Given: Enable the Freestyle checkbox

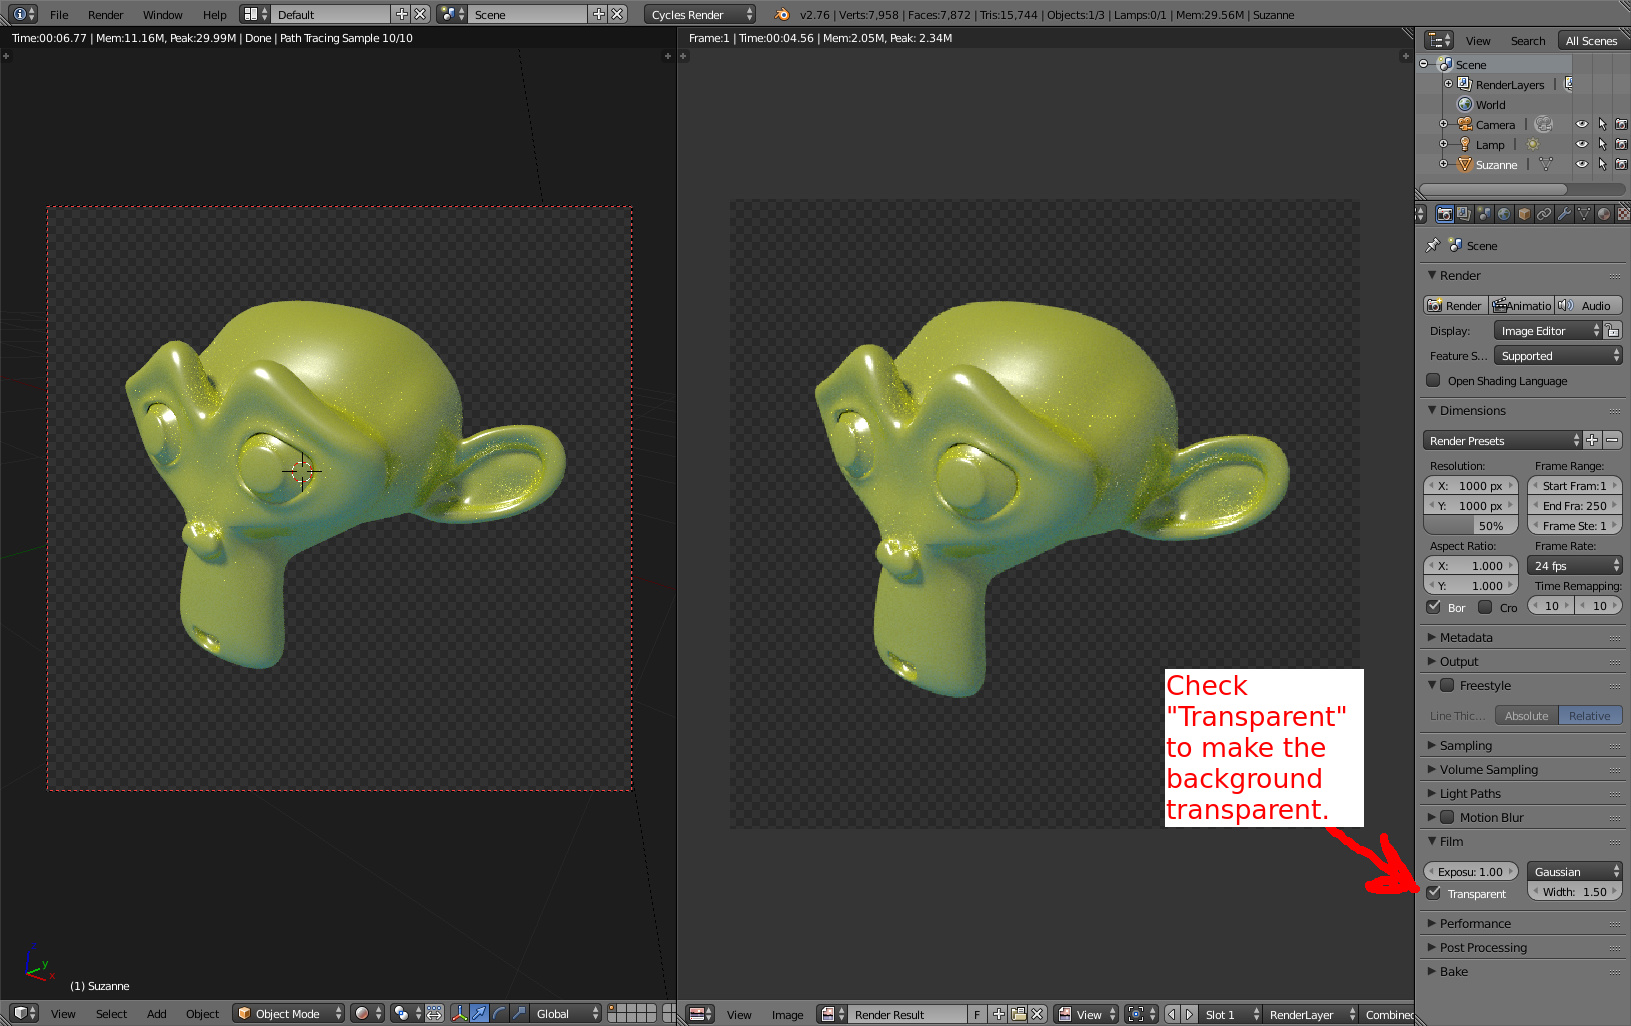Looking at the screenshot, I should 1447,685.
